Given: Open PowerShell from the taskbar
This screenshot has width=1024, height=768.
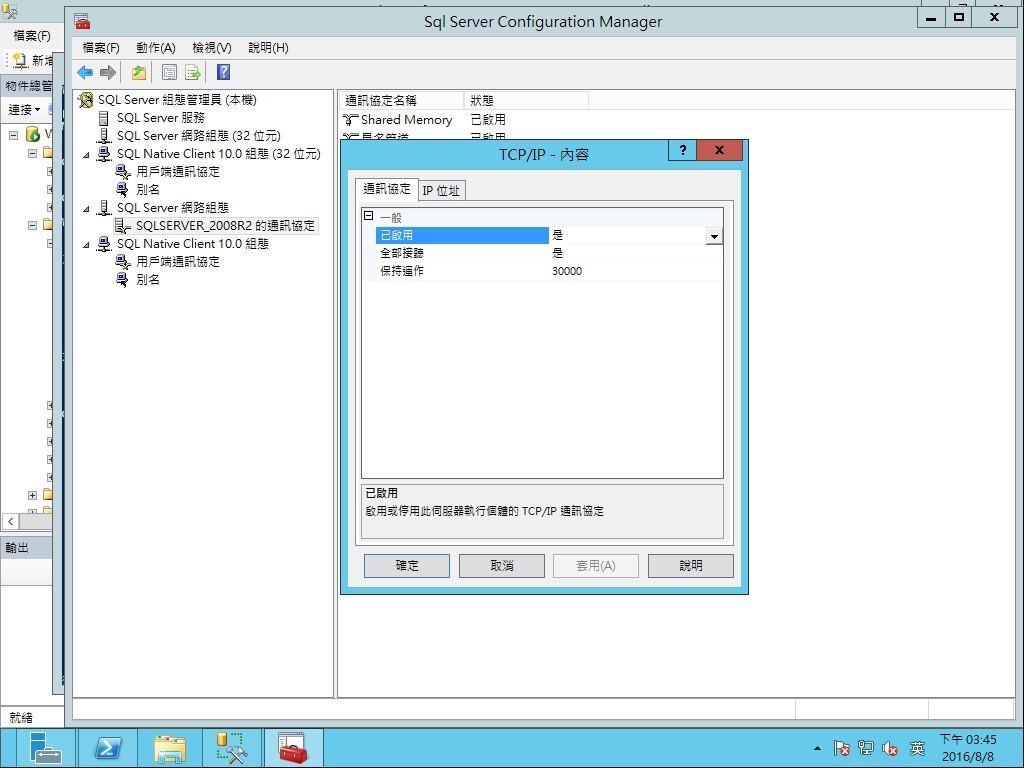Looking at the screenshot, I should click(x=108, y=748).
